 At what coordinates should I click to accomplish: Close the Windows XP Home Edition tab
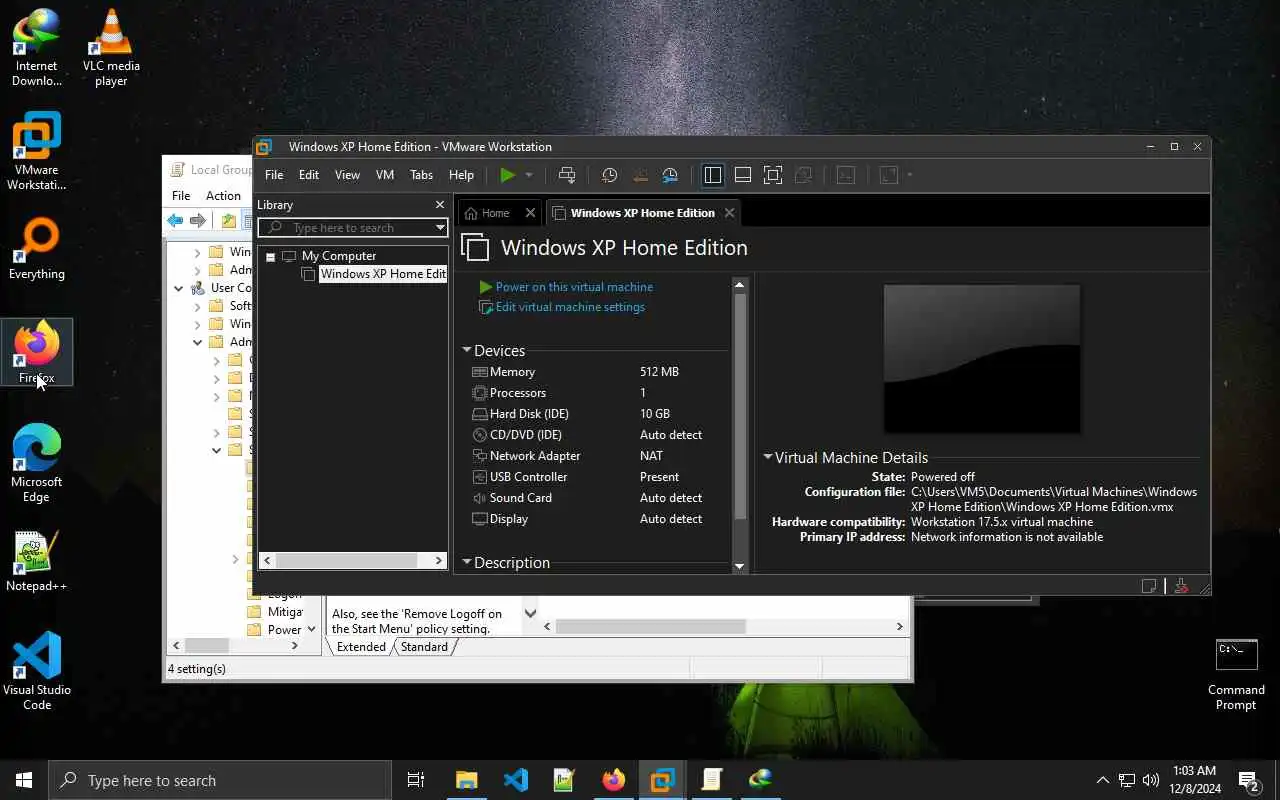729,213
